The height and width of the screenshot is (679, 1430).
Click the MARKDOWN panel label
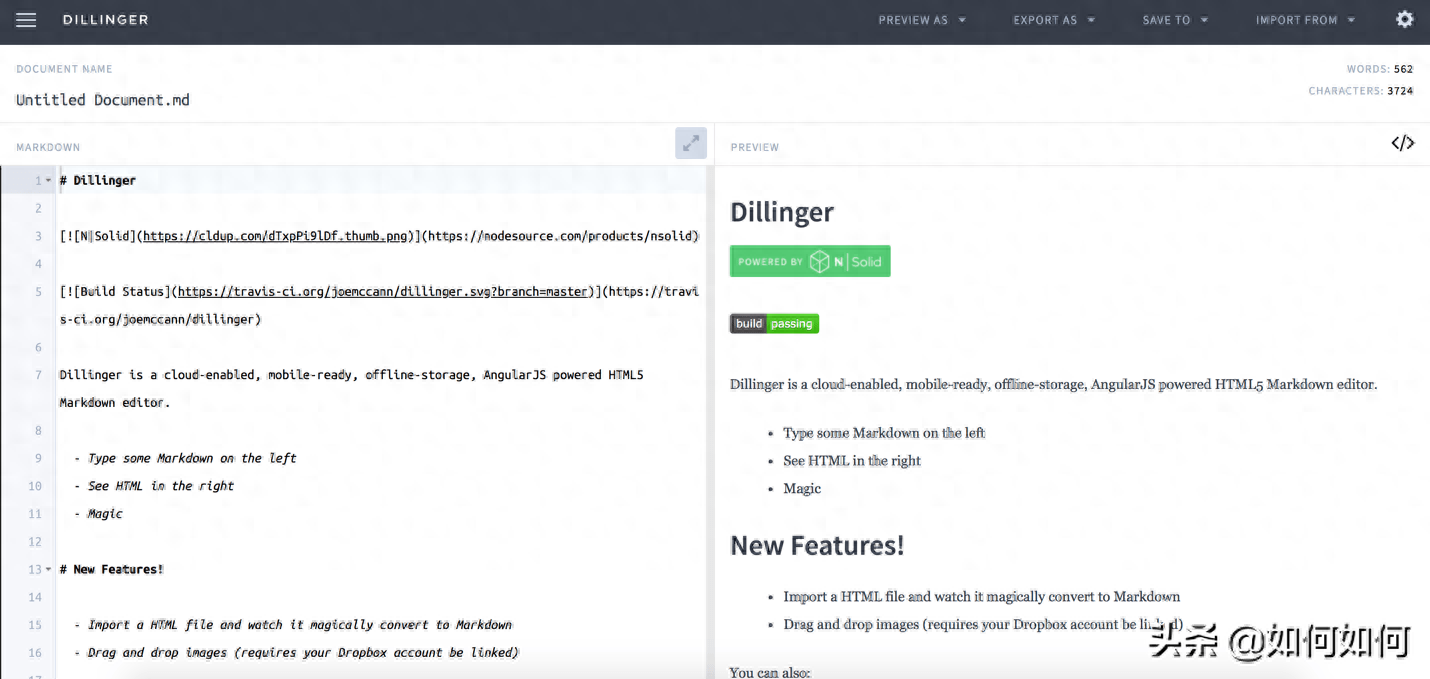[48, 147]
